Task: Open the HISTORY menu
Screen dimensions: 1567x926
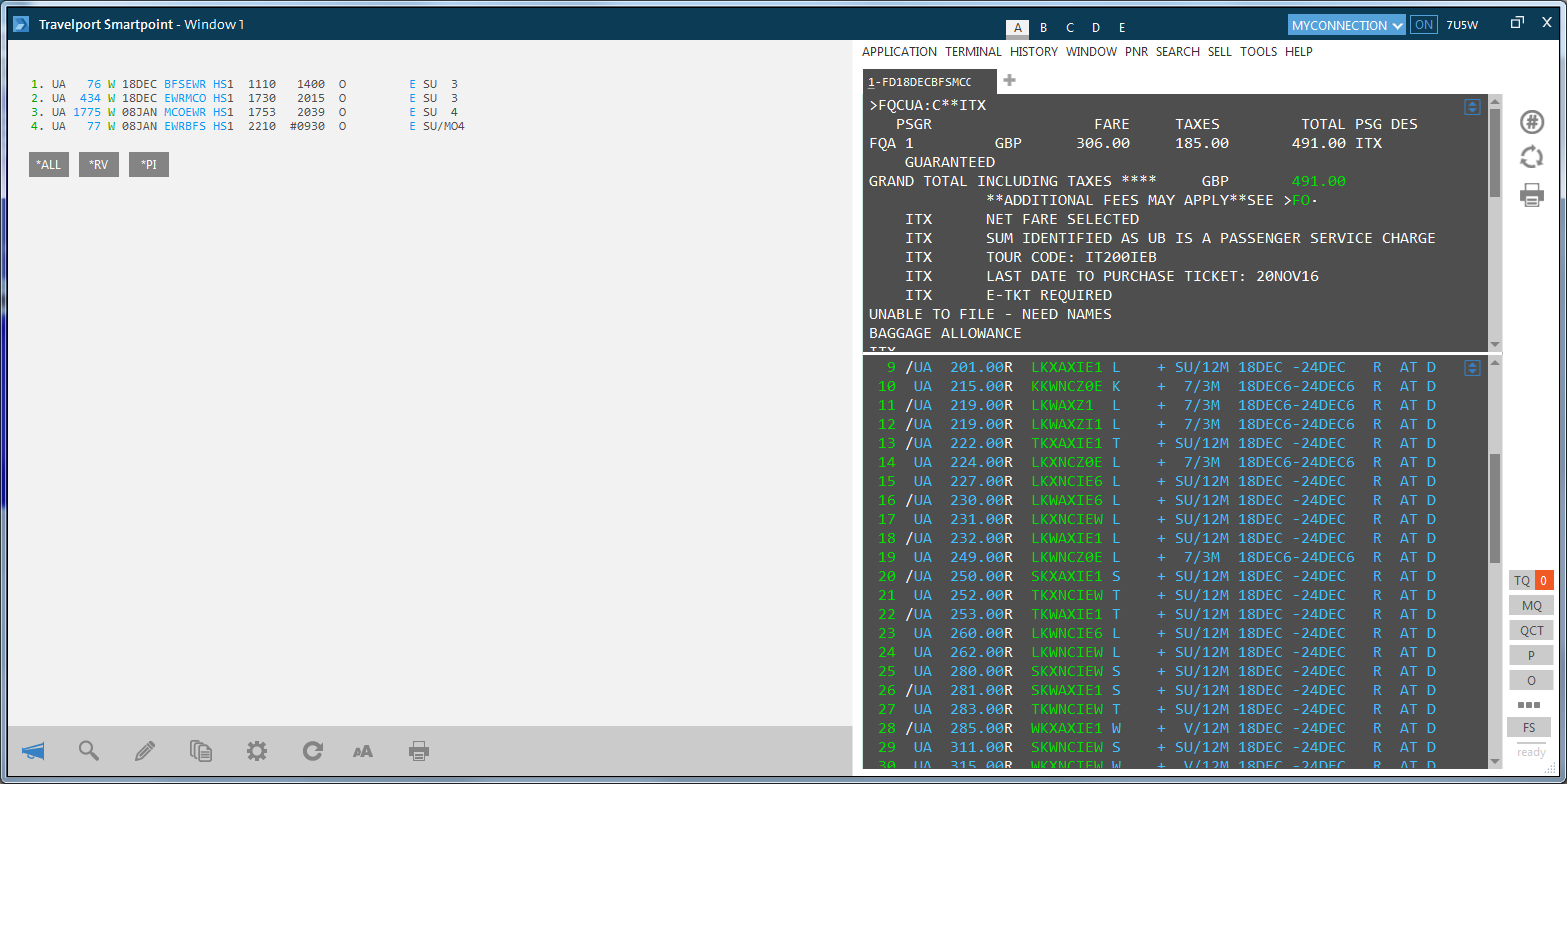Action: pos(1034,52)
